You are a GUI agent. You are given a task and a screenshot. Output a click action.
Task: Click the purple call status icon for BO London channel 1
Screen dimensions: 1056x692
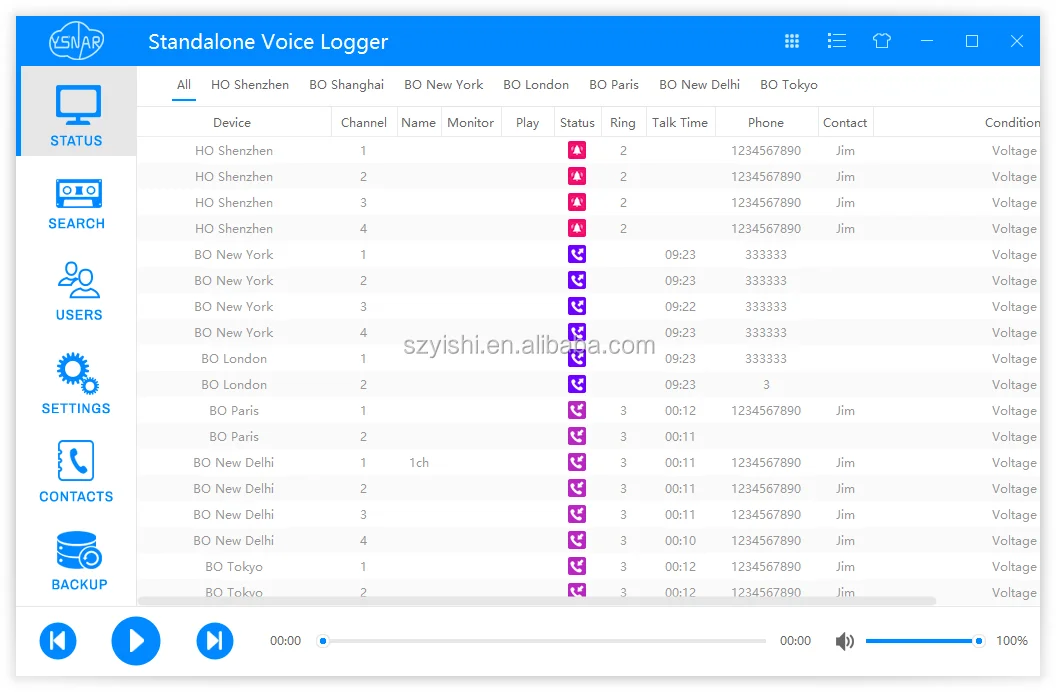576,358
